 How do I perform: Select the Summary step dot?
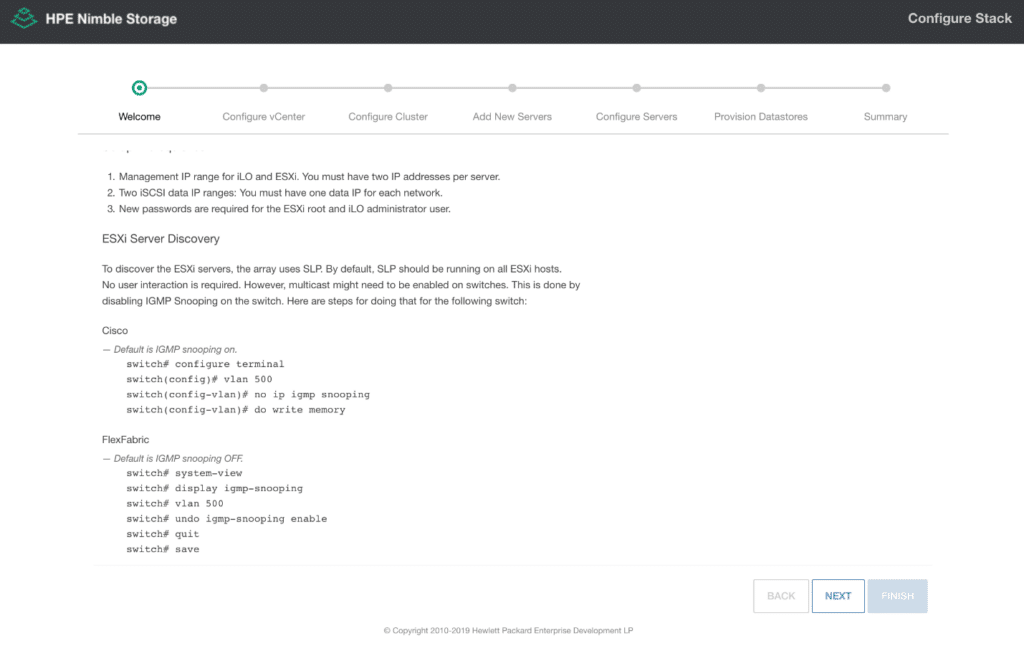[x=886, y=88]
